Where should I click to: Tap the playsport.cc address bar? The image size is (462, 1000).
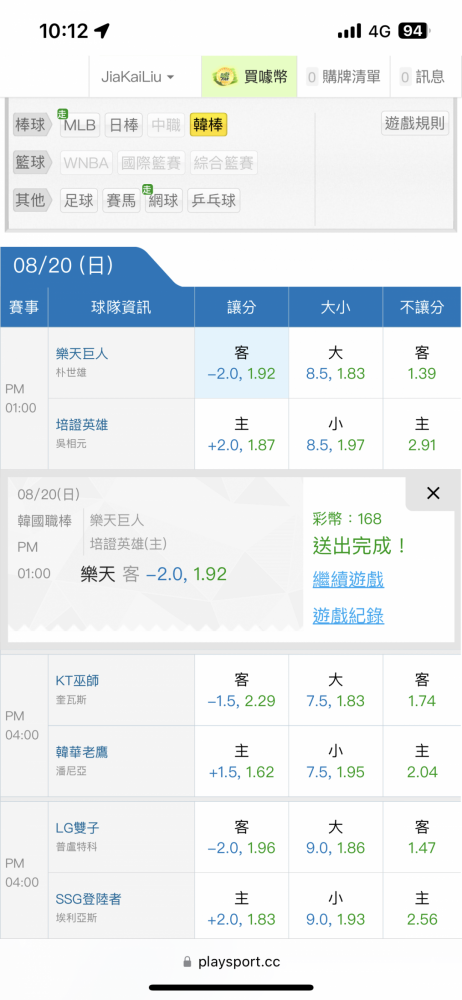click(231, 962)
